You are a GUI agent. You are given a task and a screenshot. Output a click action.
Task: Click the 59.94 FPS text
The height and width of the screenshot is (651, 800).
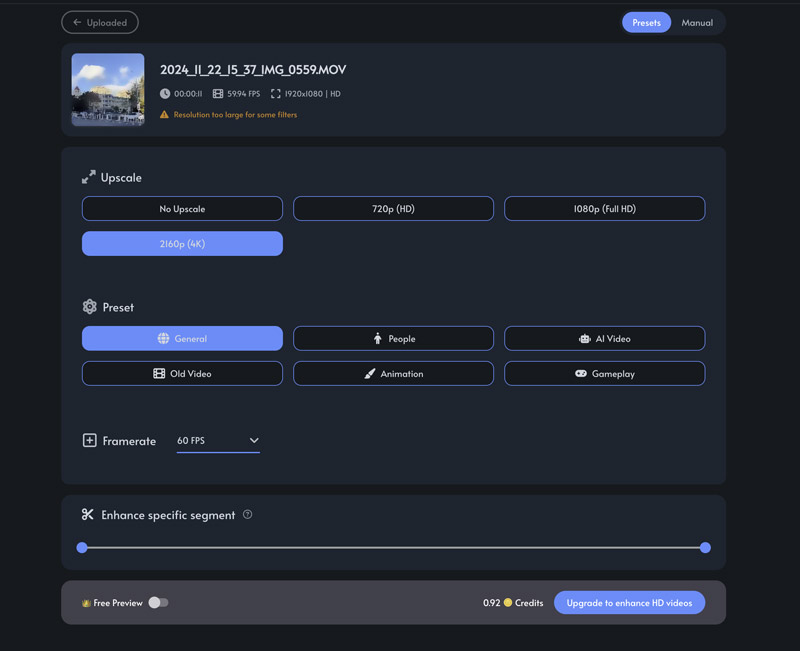(x=243, y=93)
